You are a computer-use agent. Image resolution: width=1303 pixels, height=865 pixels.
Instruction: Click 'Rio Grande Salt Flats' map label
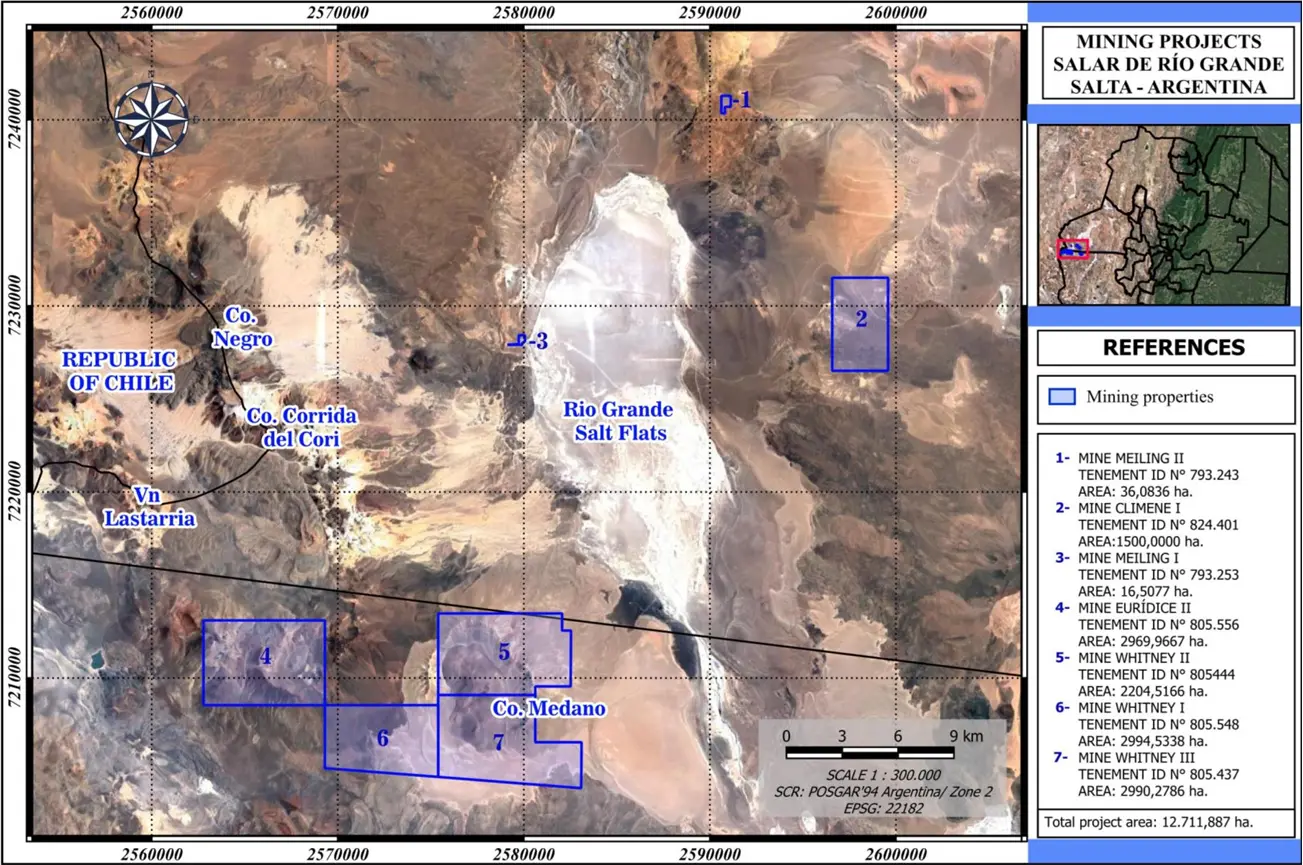[618, 421]
